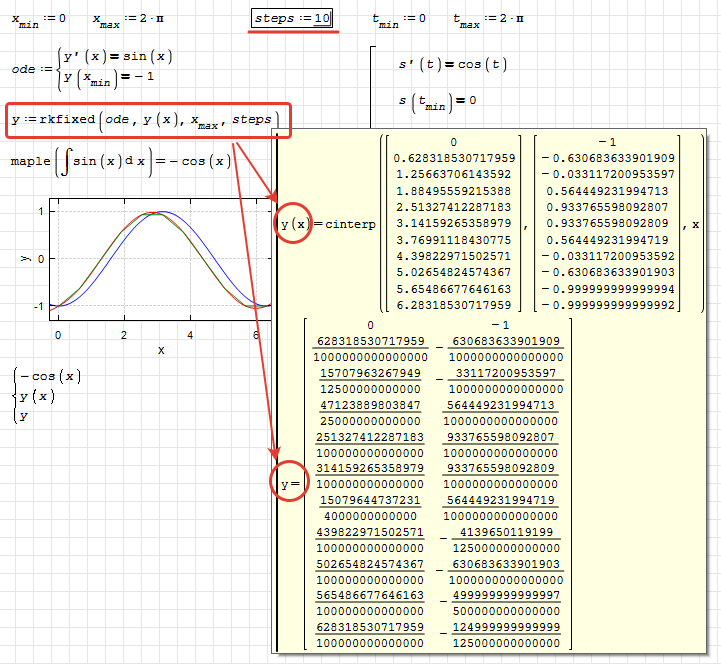This screenshot has width=721, height=664.
Task: Click the steps := 10 definition
Action: (293, 19)
